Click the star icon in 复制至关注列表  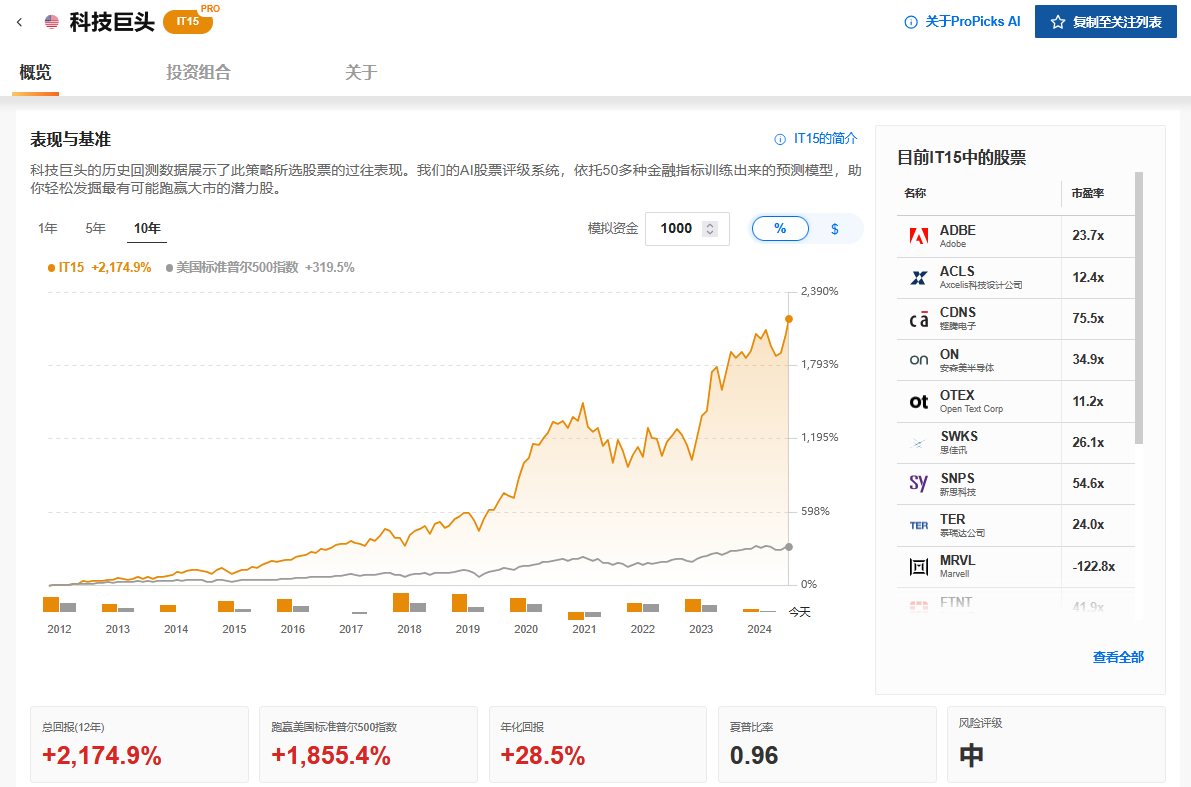[1057, 22]
